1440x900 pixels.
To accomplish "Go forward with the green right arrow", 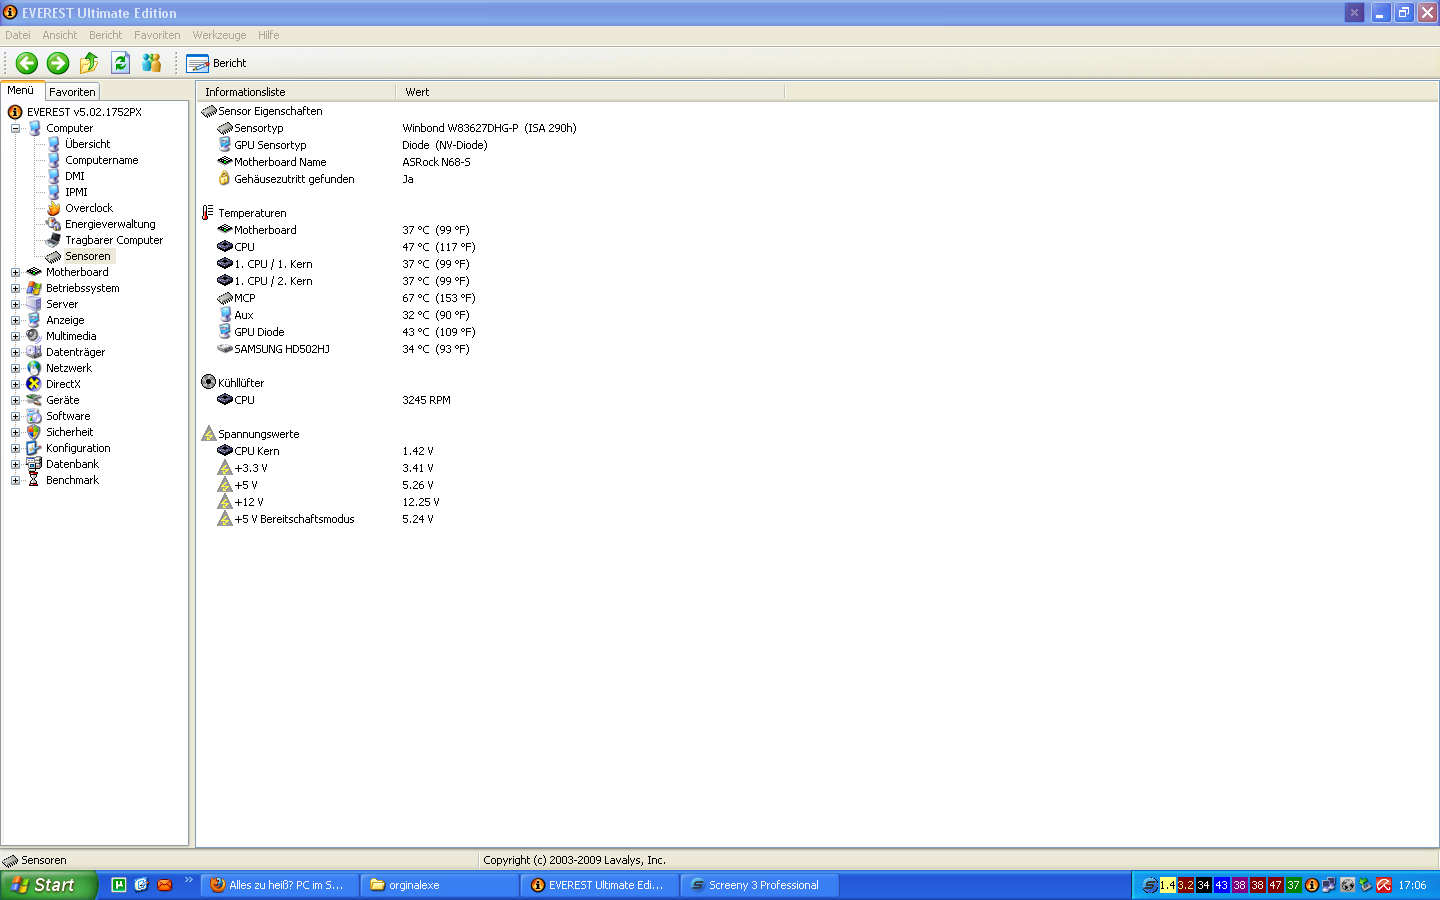I will pyautogui.click(x=58, y=63).
